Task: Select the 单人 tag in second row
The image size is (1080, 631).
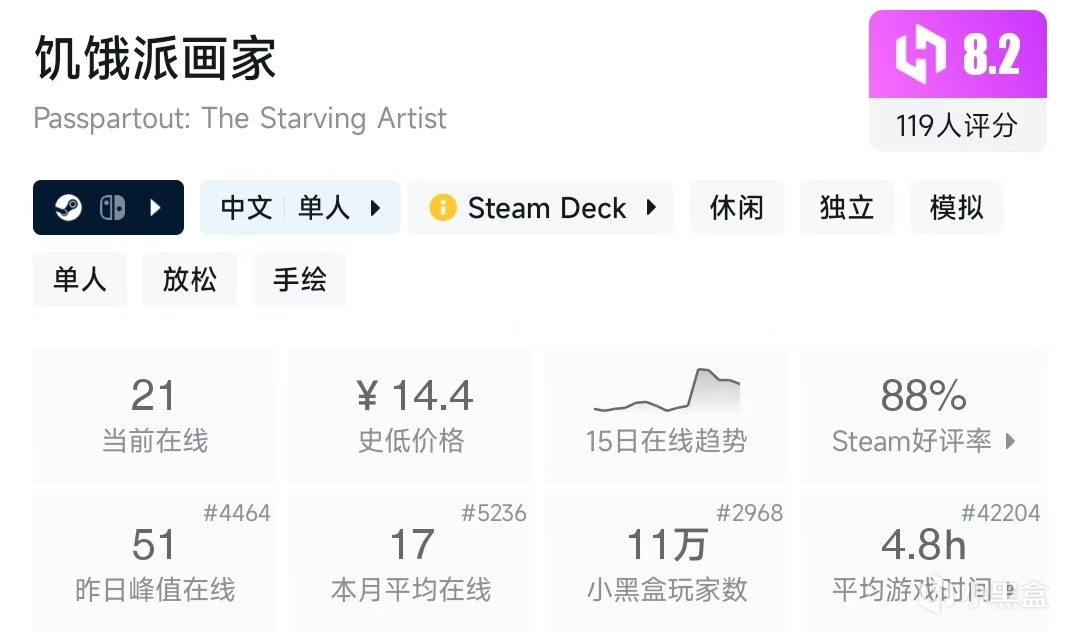Action: click(x=80, y=279)
